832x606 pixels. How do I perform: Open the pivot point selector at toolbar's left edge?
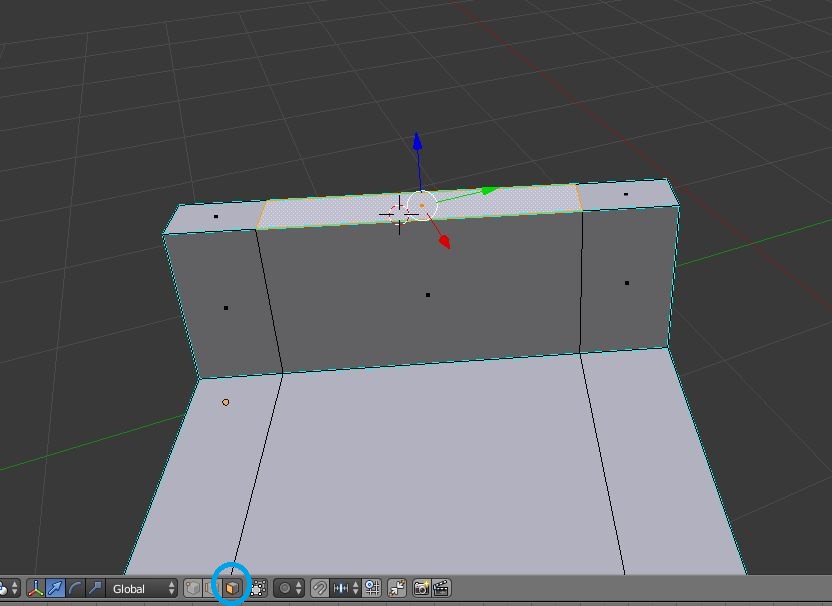pos(8,588)
